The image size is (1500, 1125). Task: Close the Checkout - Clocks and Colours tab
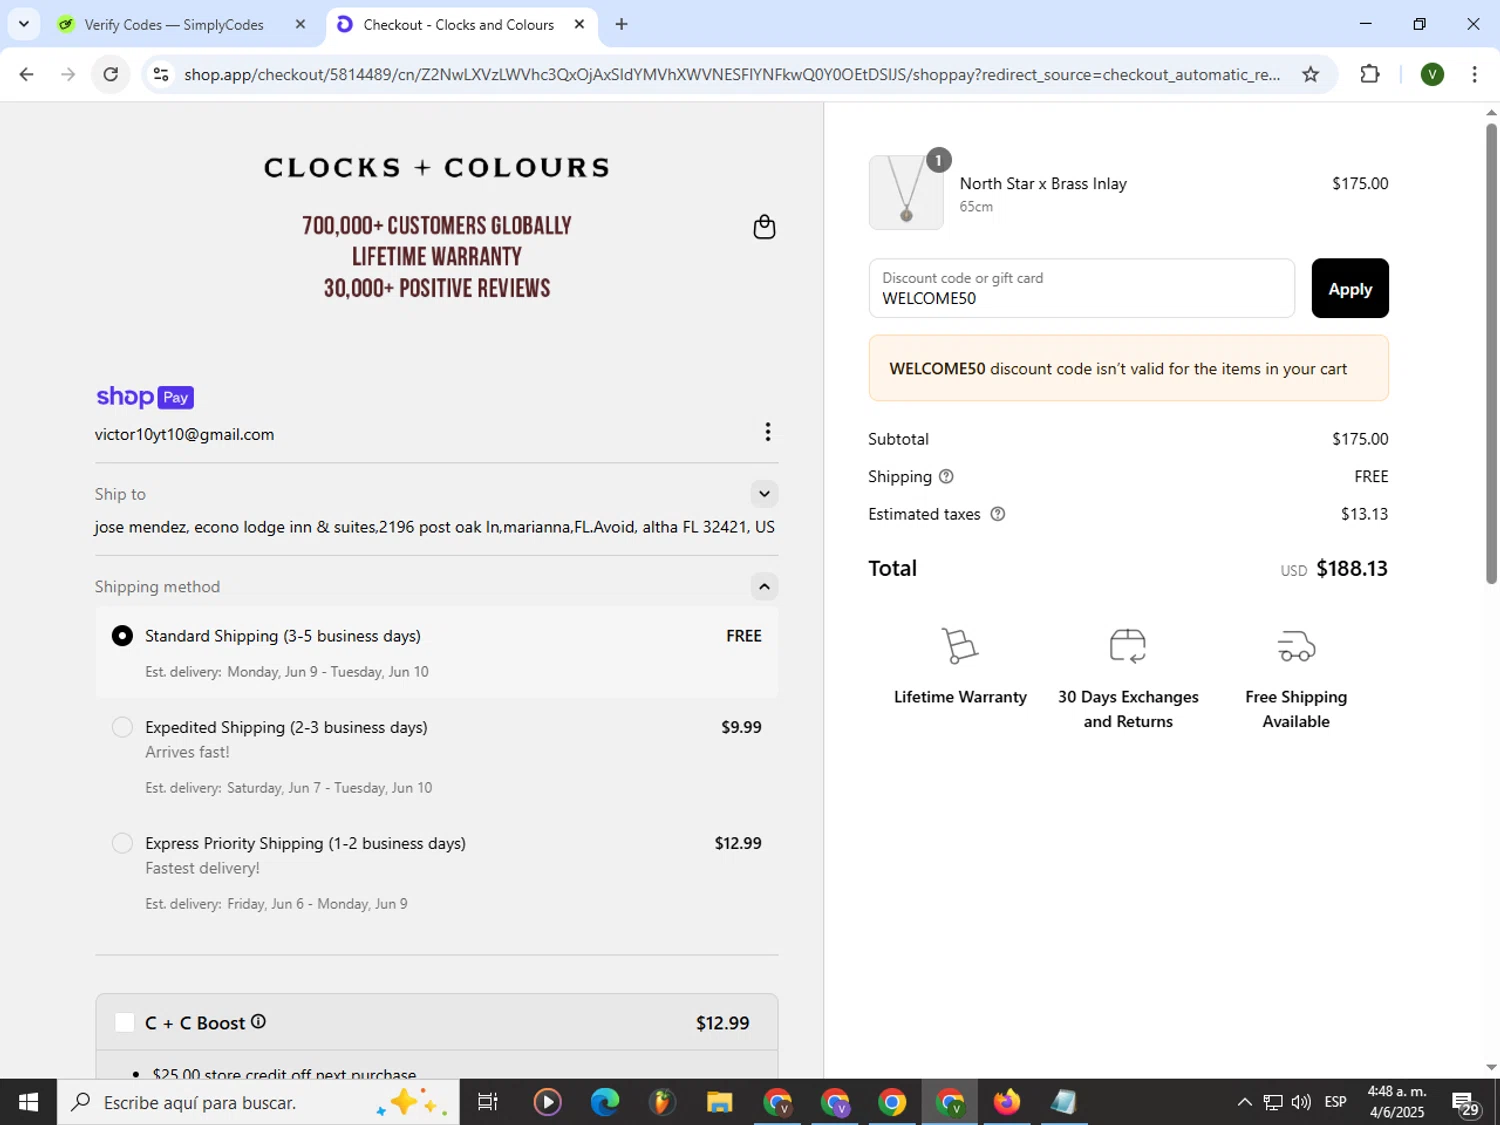[579, 24]
